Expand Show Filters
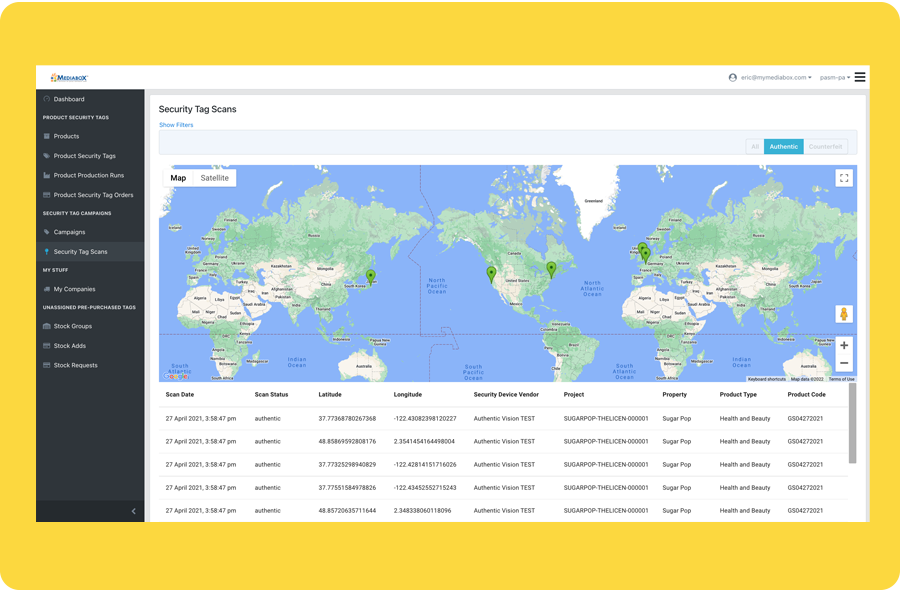Viewport: 900px width, 593px height. (x=176, y=125)
